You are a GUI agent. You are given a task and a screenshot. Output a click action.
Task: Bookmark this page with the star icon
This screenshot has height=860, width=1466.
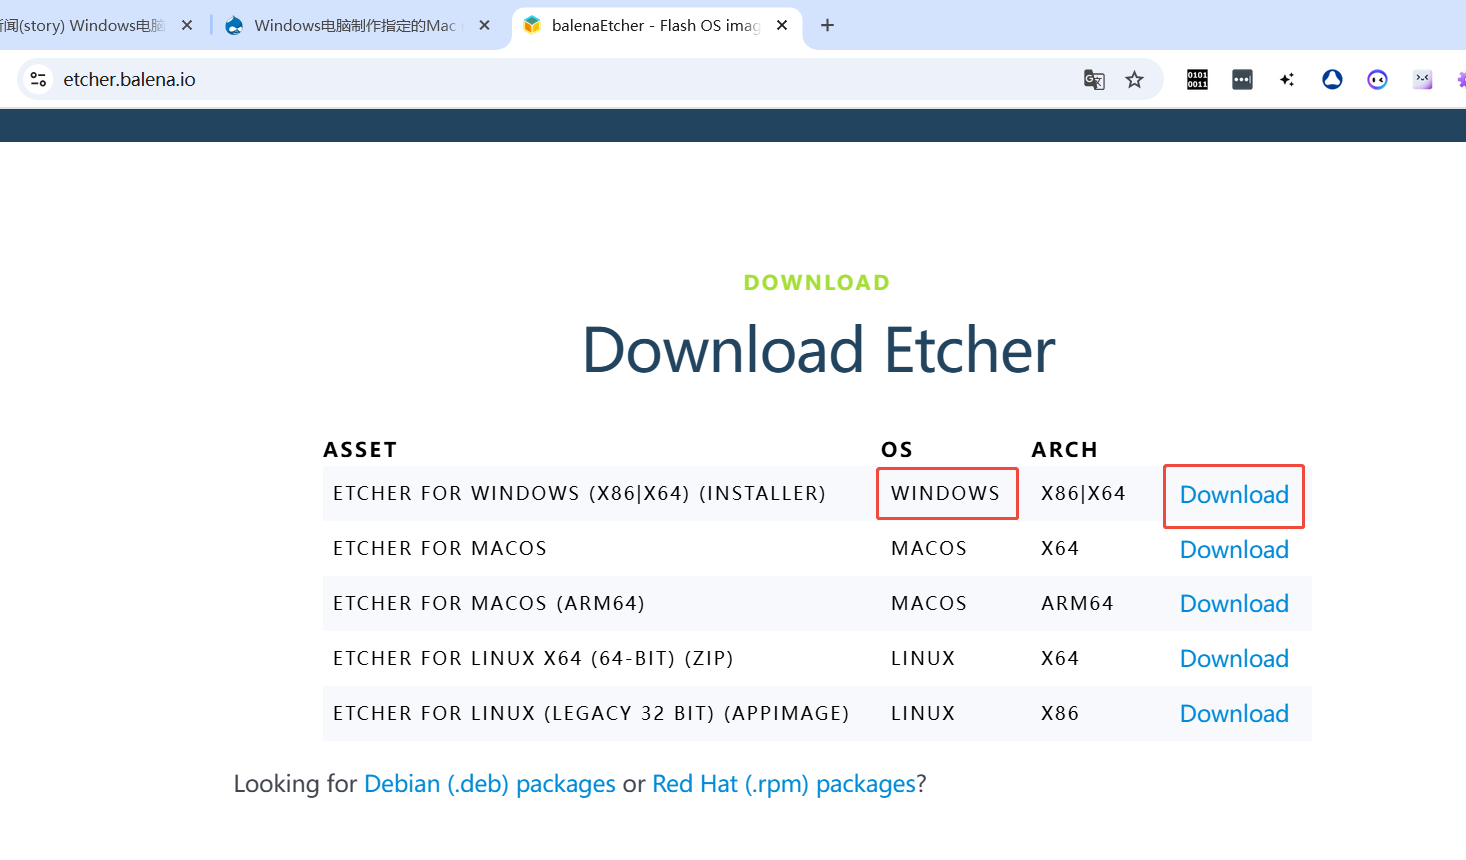pos(1134,80)
